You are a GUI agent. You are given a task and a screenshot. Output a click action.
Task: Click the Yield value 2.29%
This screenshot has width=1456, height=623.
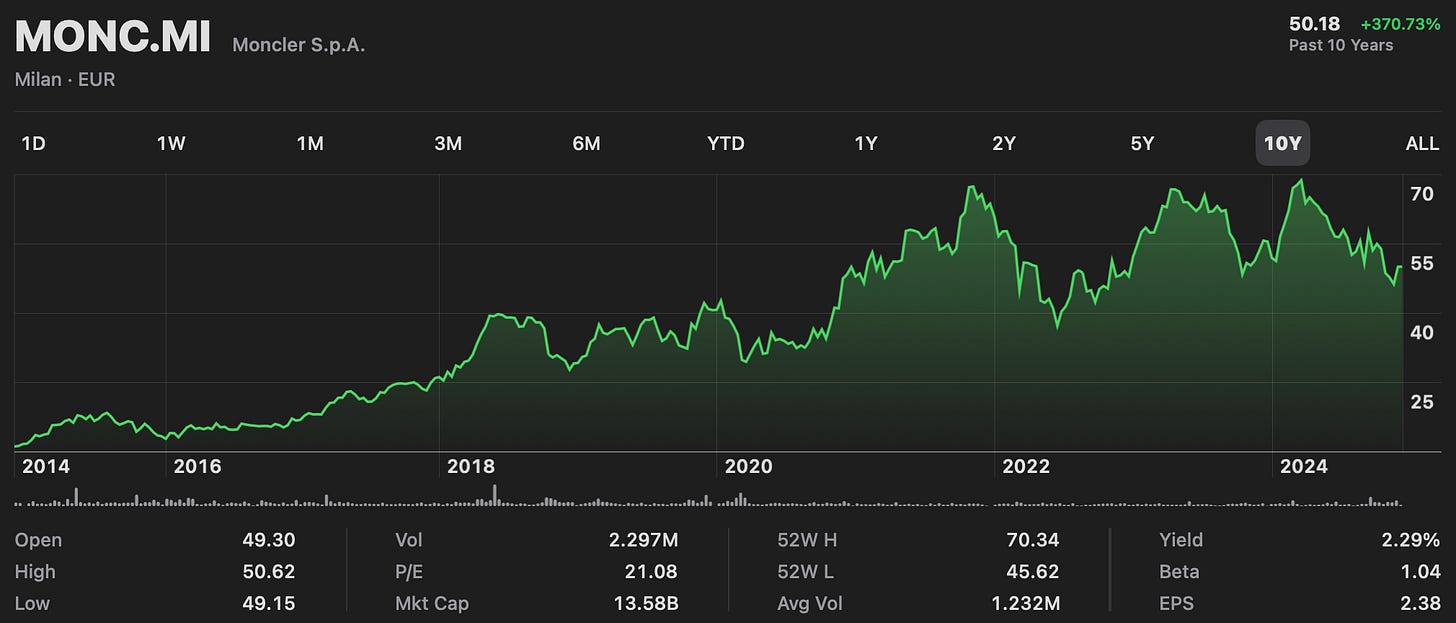pos(1410,540)
